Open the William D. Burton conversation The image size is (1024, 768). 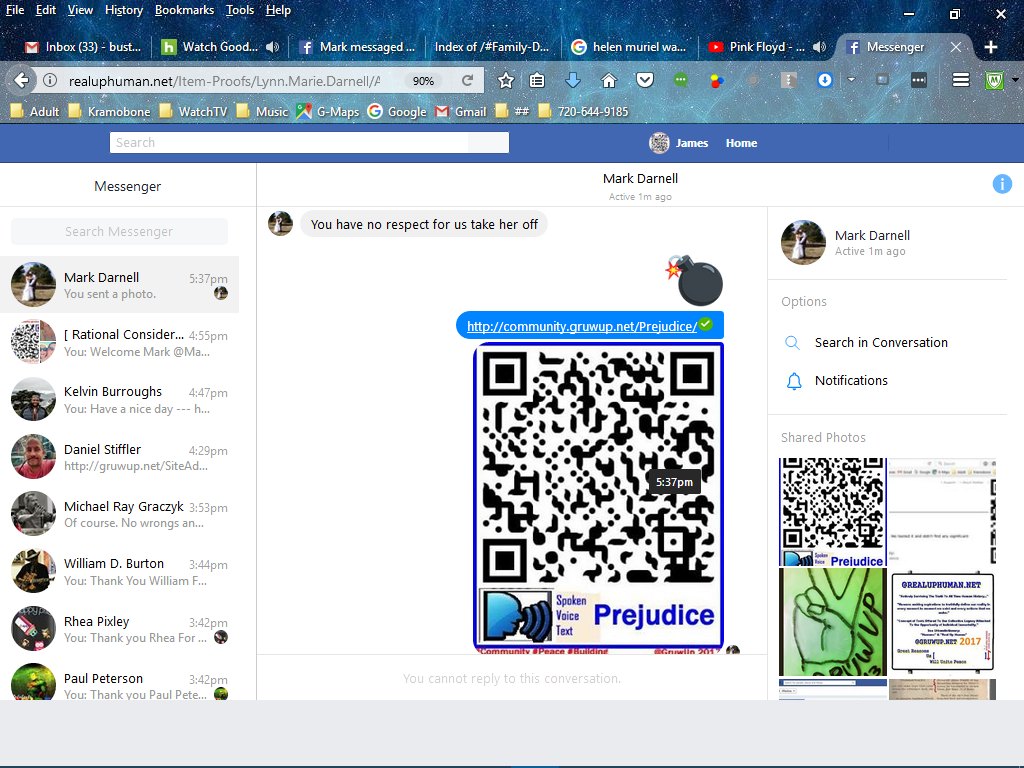pyautogui.click(x=120, y=571)
